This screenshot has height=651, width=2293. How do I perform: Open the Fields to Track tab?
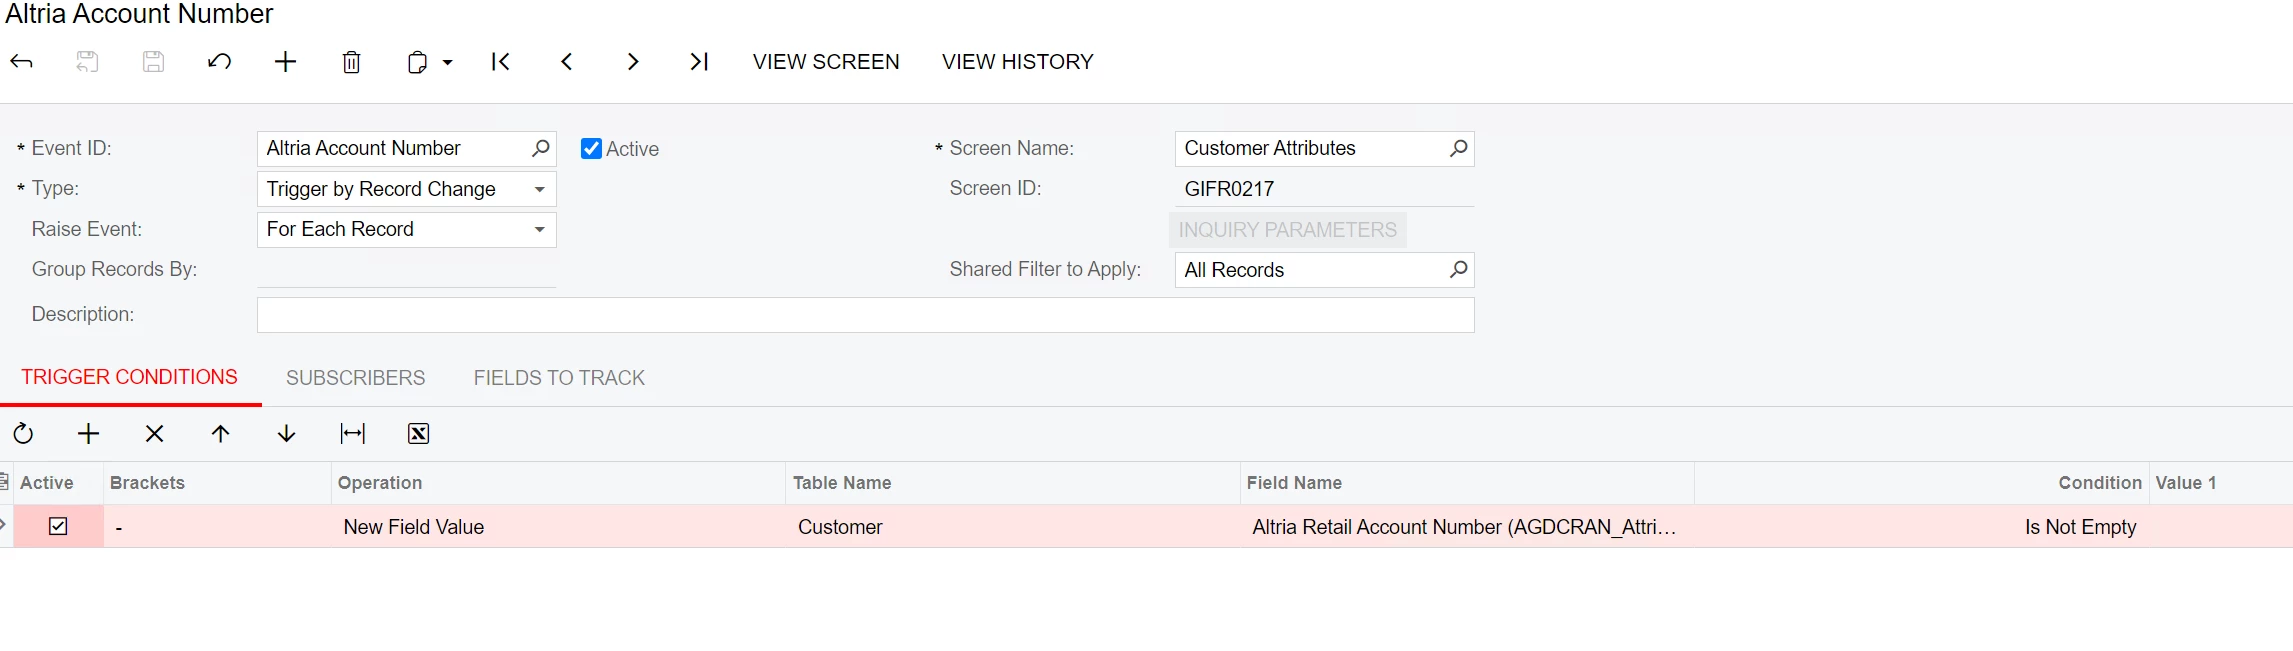(559, 378)
